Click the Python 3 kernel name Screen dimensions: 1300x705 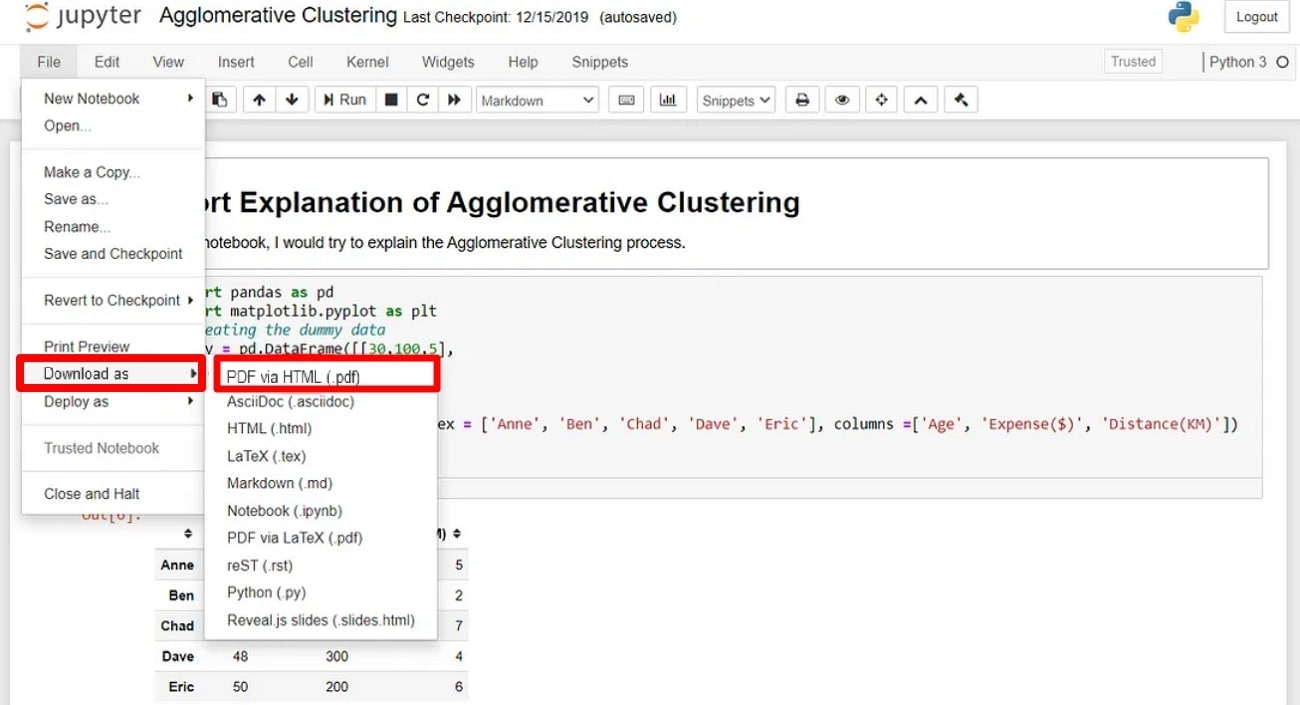tap(1237, 62)
